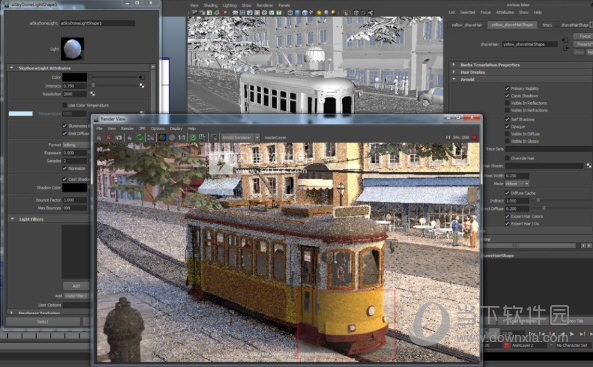Click the black Color swatch in skydome attributes
The width and height of the screenshot is (593, 367).
(75, 77)
